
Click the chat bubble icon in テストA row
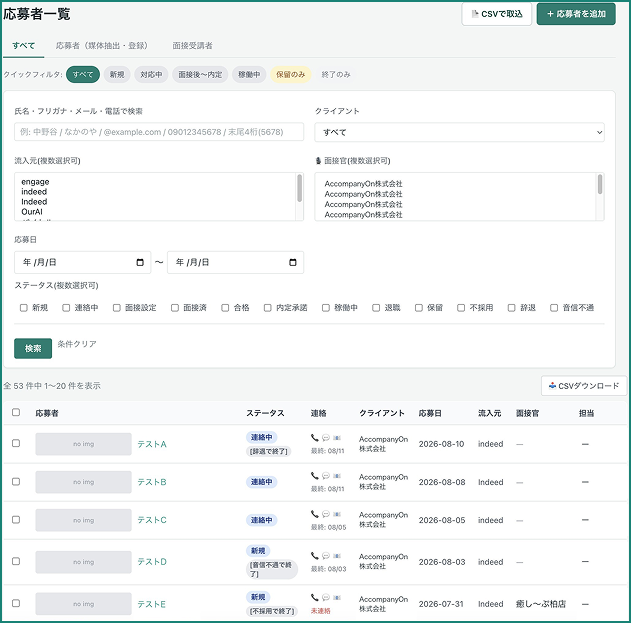pyautogui.click(x=326, y=437)
